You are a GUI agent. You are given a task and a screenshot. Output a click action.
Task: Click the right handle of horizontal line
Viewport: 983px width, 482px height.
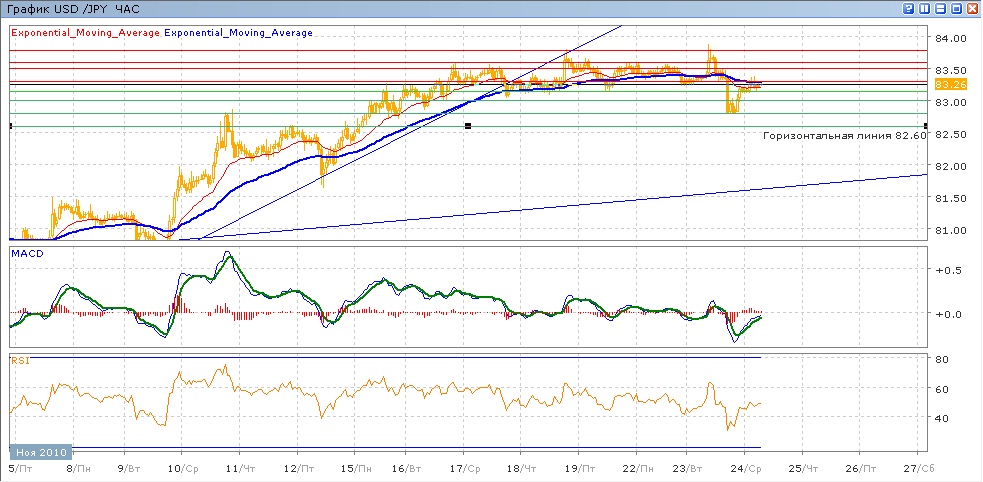926,125
